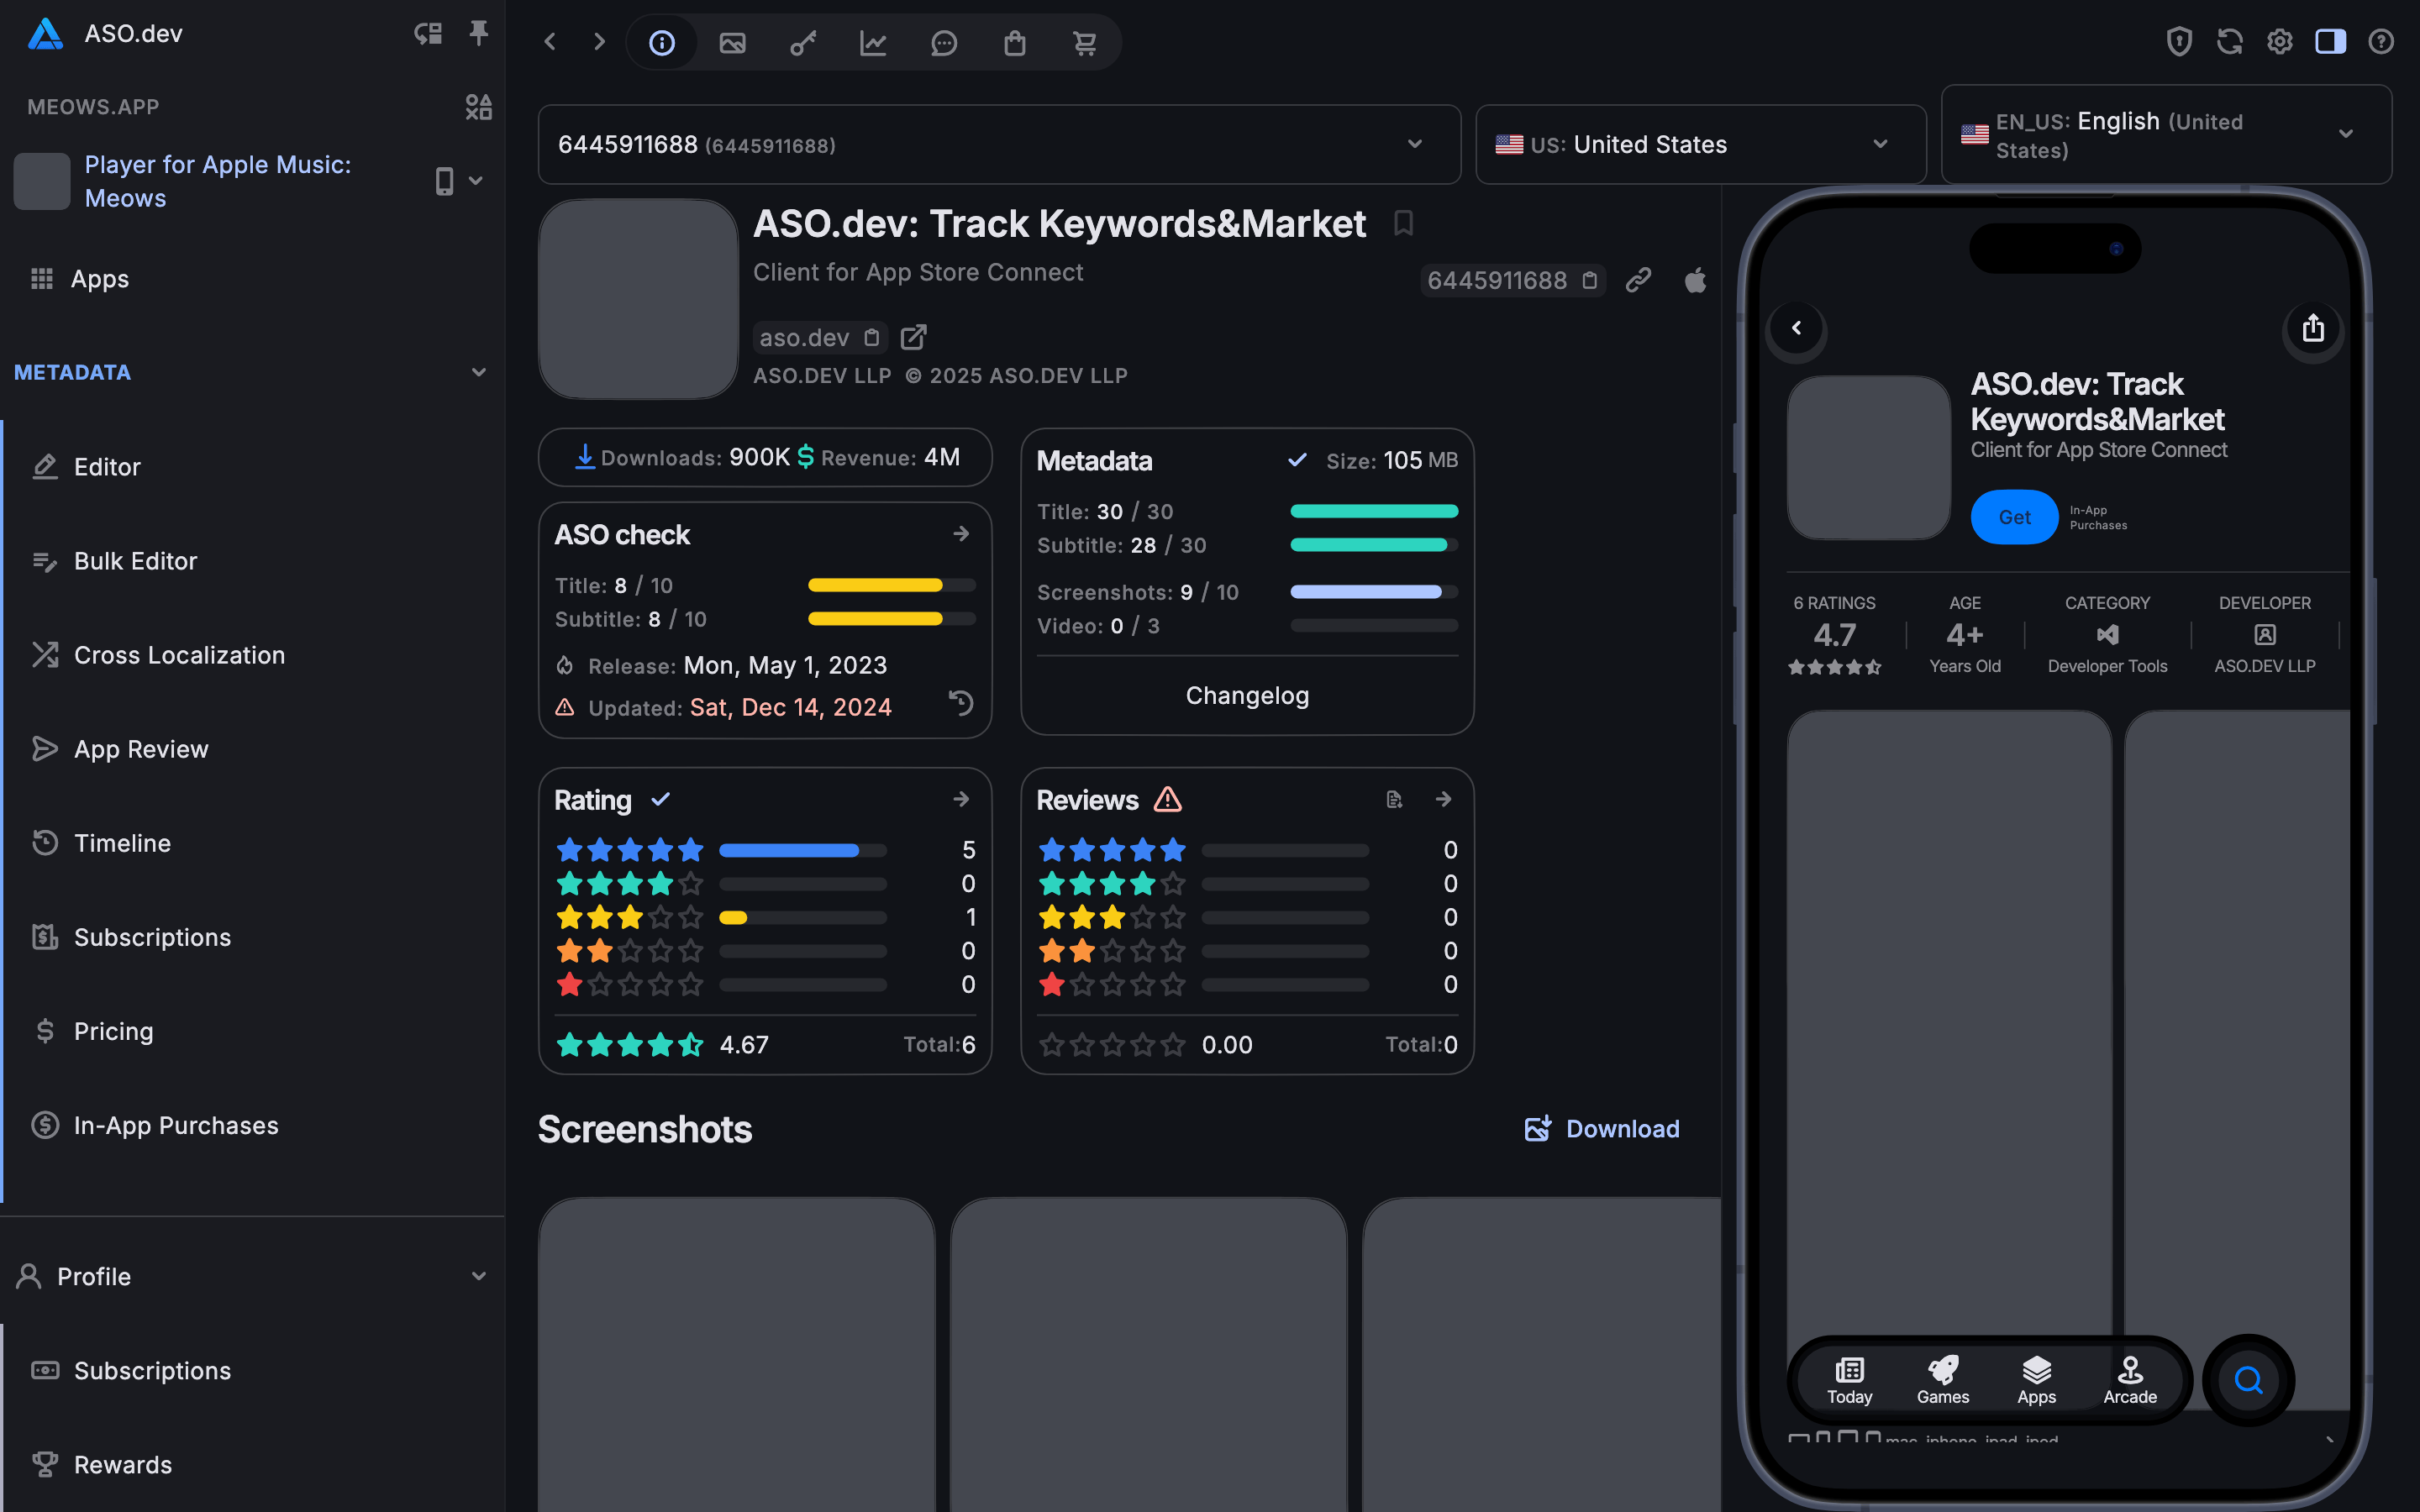Click the shield icon in top bar
Viewport: 2420px width, 1512px height.
tap(2179, 42)
